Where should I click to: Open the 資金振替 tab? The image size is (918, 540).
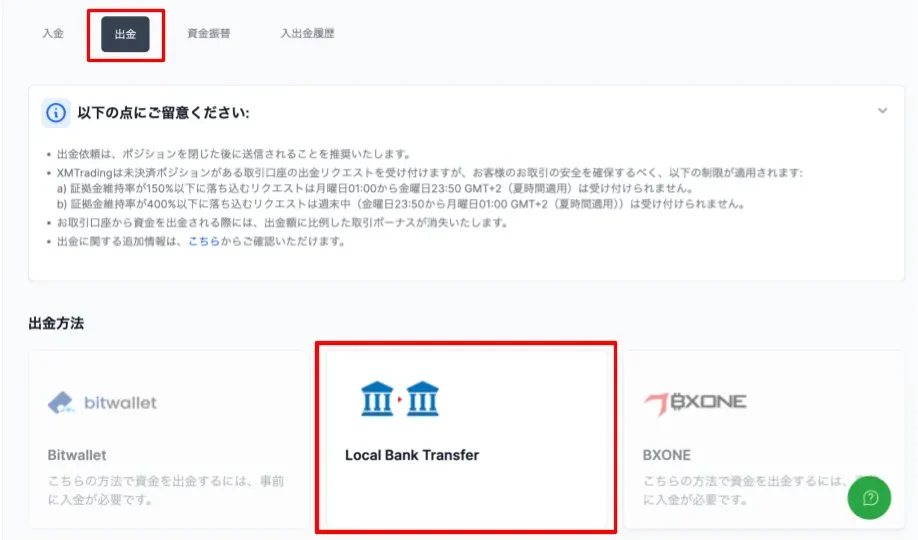point(208,33)
